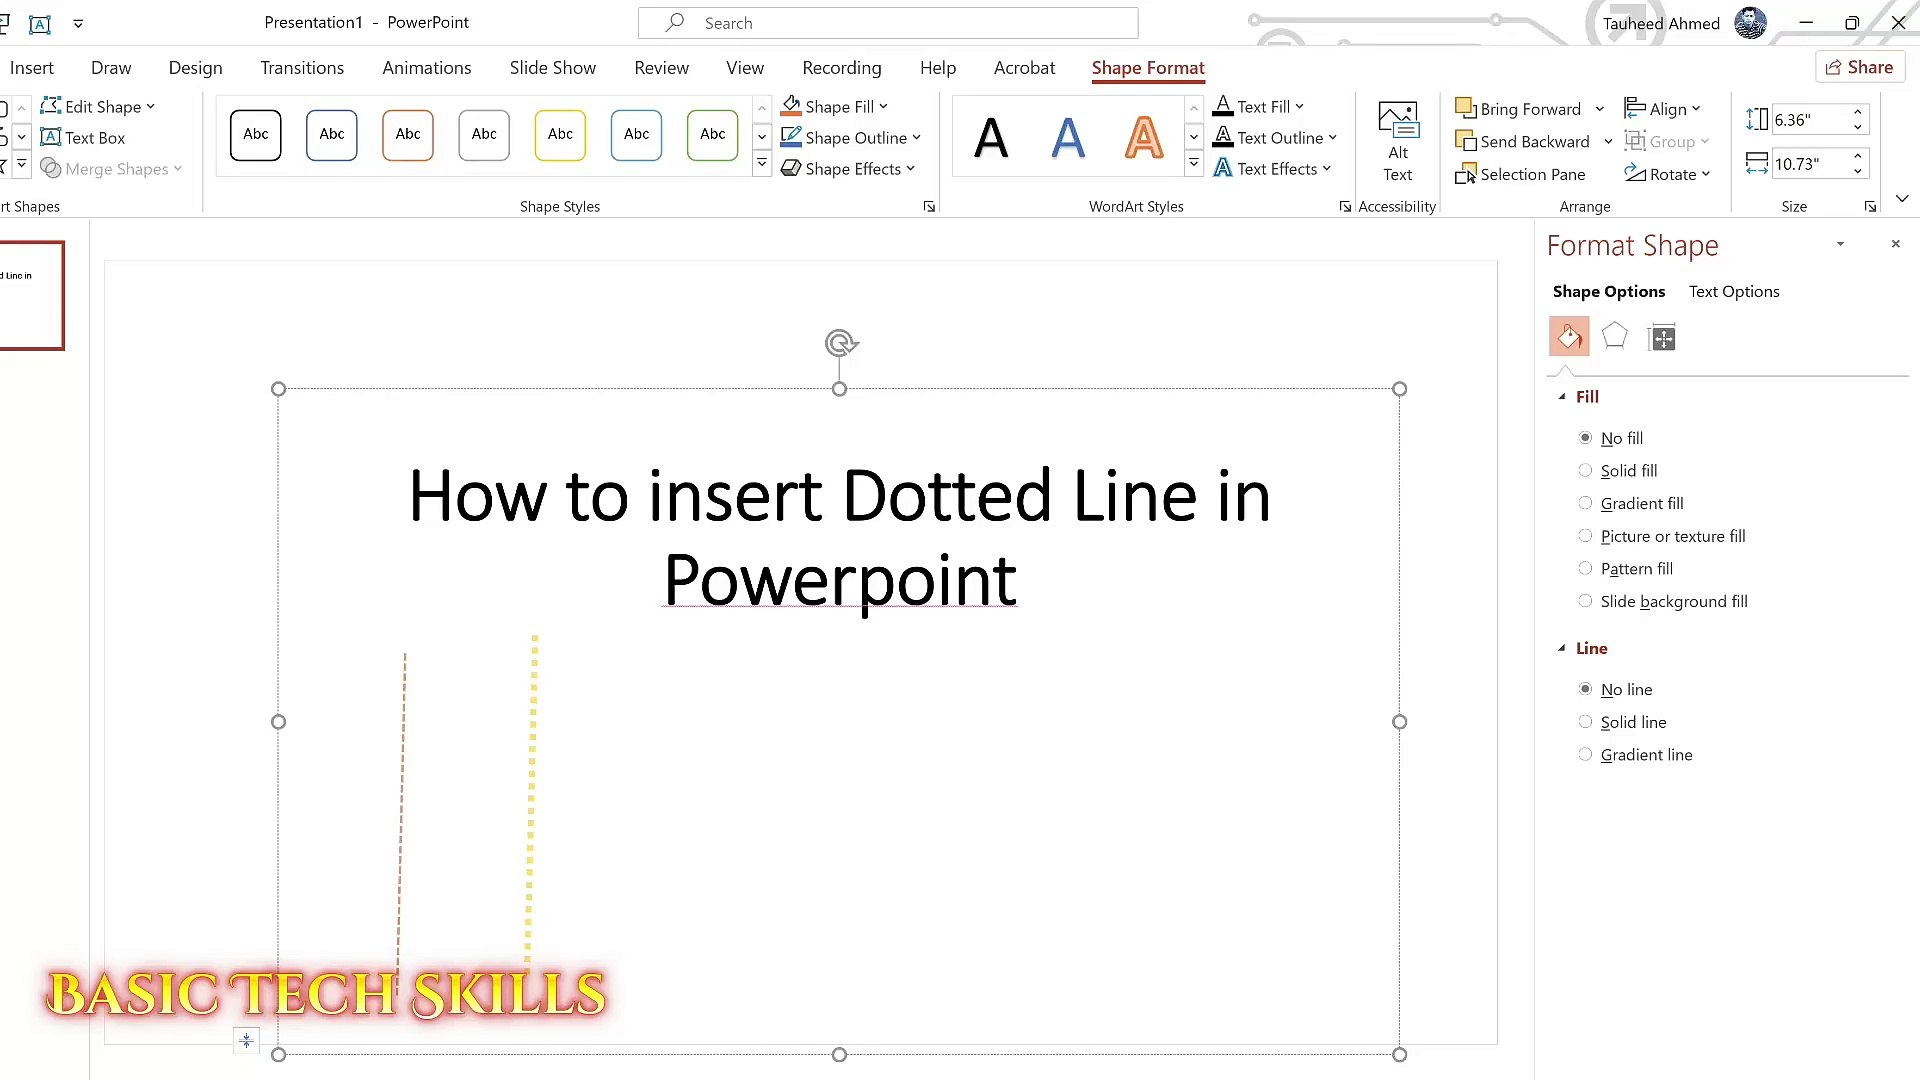
Task: Open the Selection Pane
Action: click(x=1521, y=174)
